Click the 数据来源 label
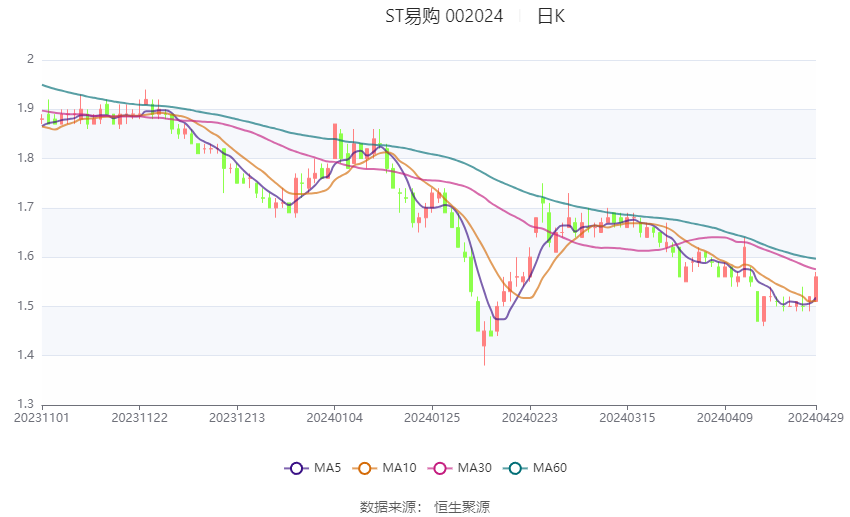Screen dimensions: 850x517 point(388,507)
